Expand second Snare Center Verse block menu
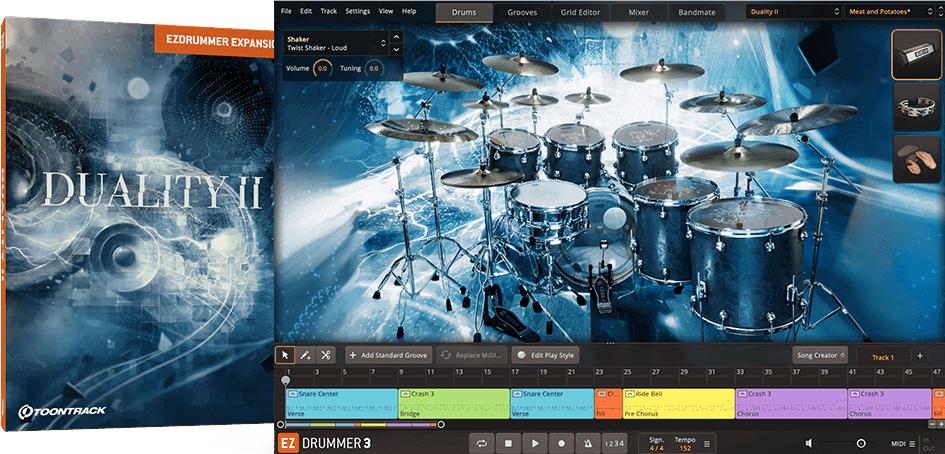Screen dimensions: 945x454 (518, 394)
